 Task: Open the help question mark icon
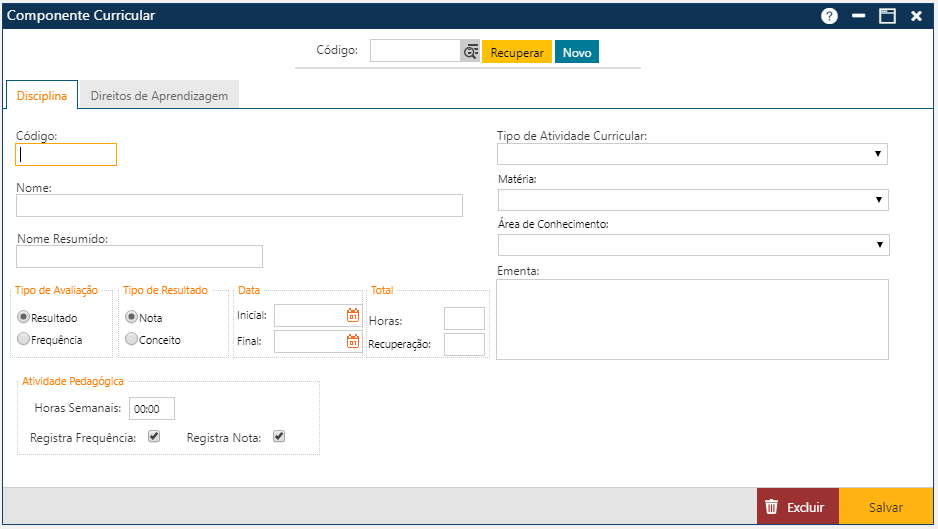829,16
